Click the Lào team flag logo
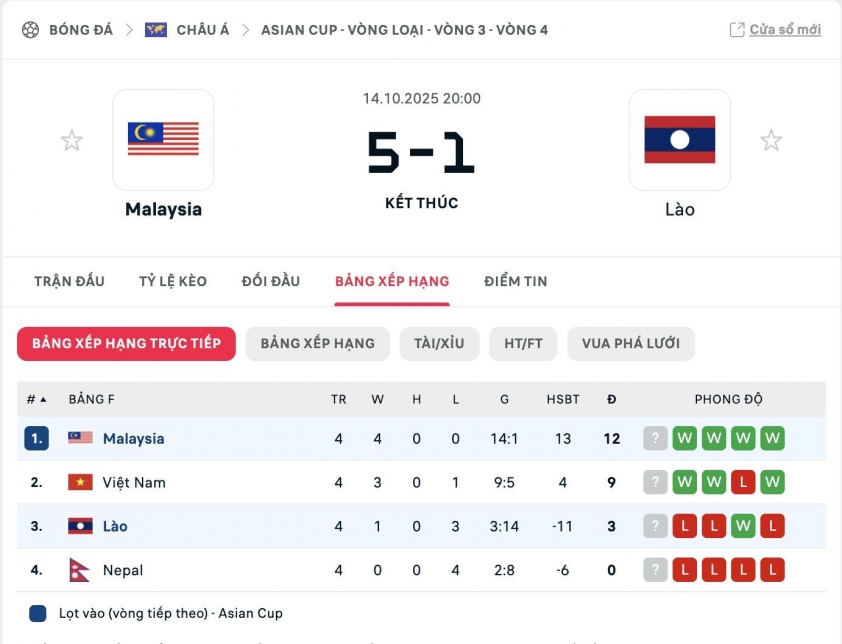 pyautogui.click(x=679, y=139)
